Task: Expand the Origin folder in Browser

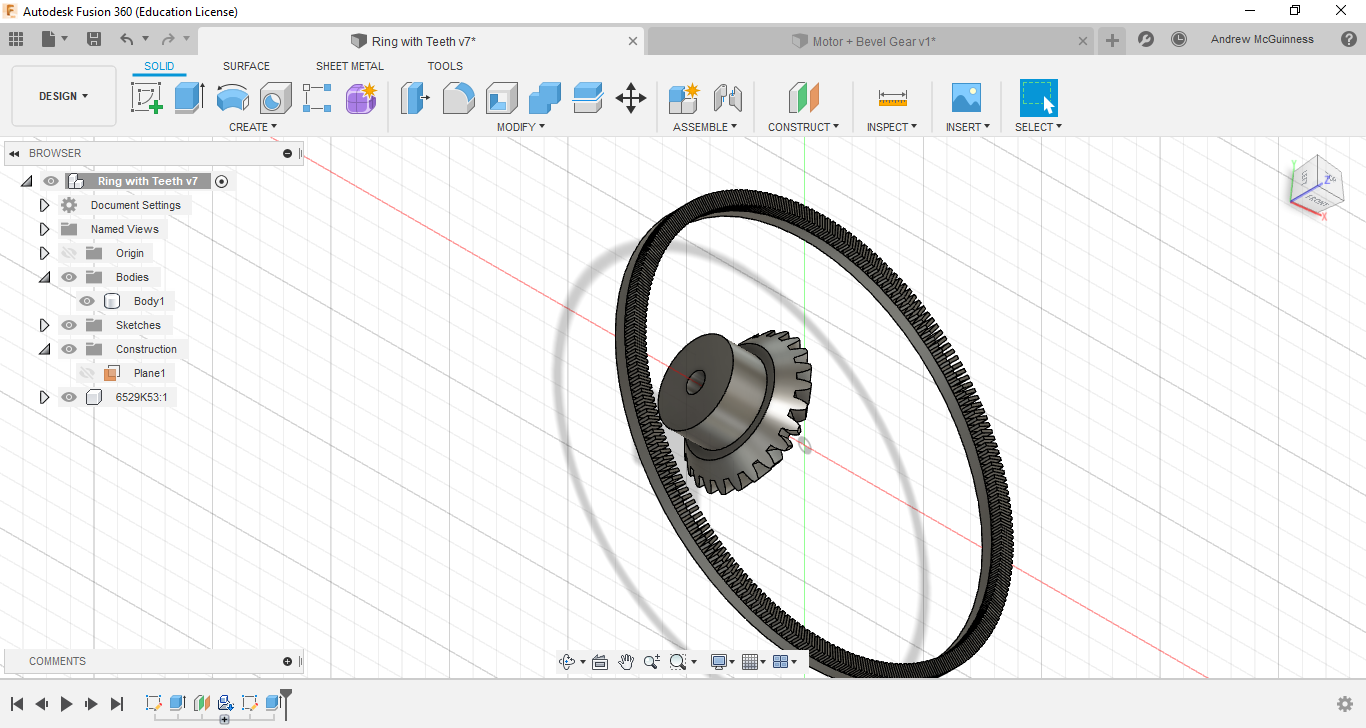Action: click(x=44, y=252)
